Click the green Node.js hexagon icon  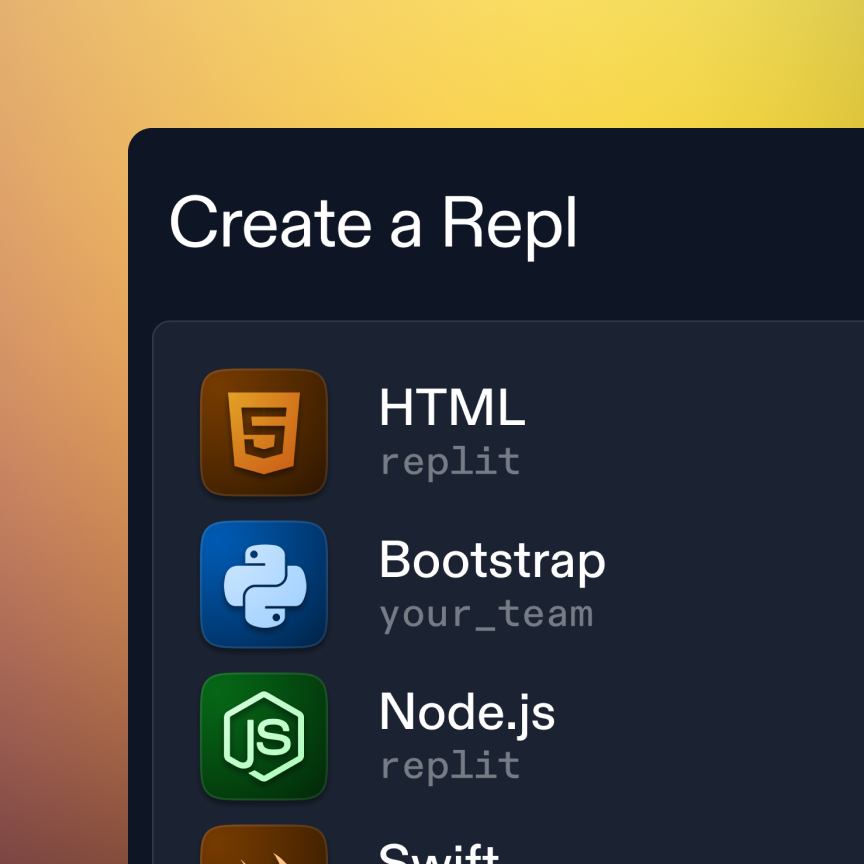pyautogui.click(x=264, y=736)
